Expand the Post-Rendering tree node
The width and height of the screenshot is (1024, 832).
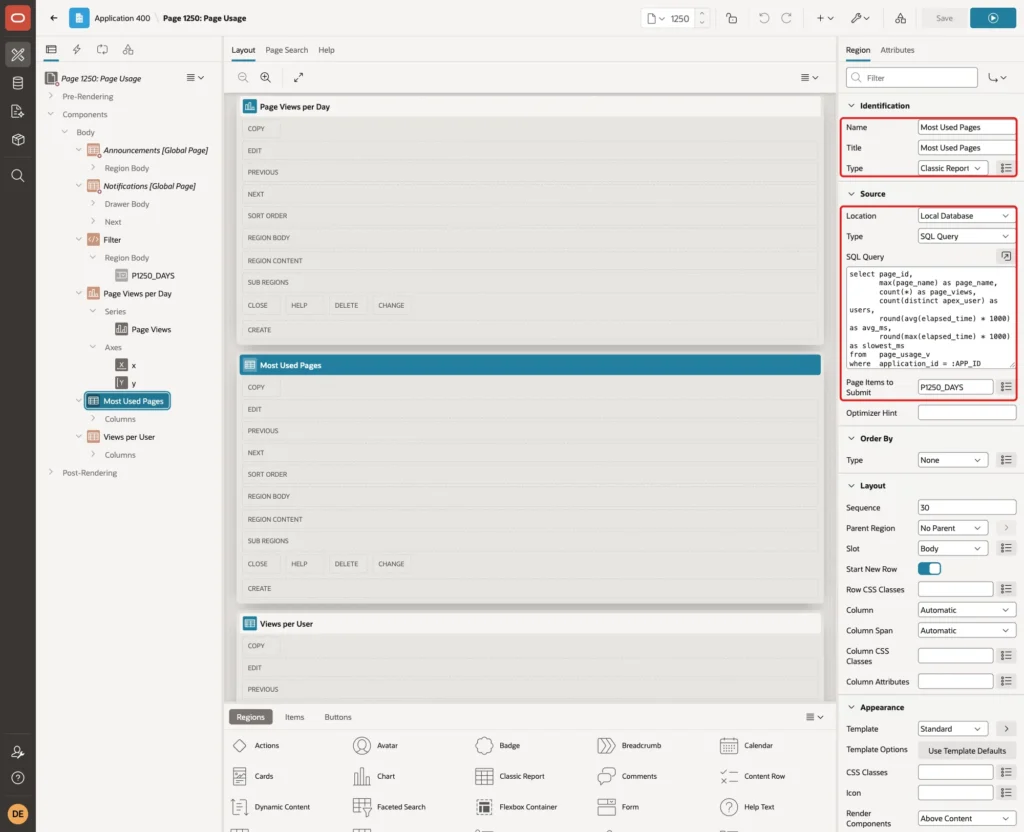click(51, 472)
